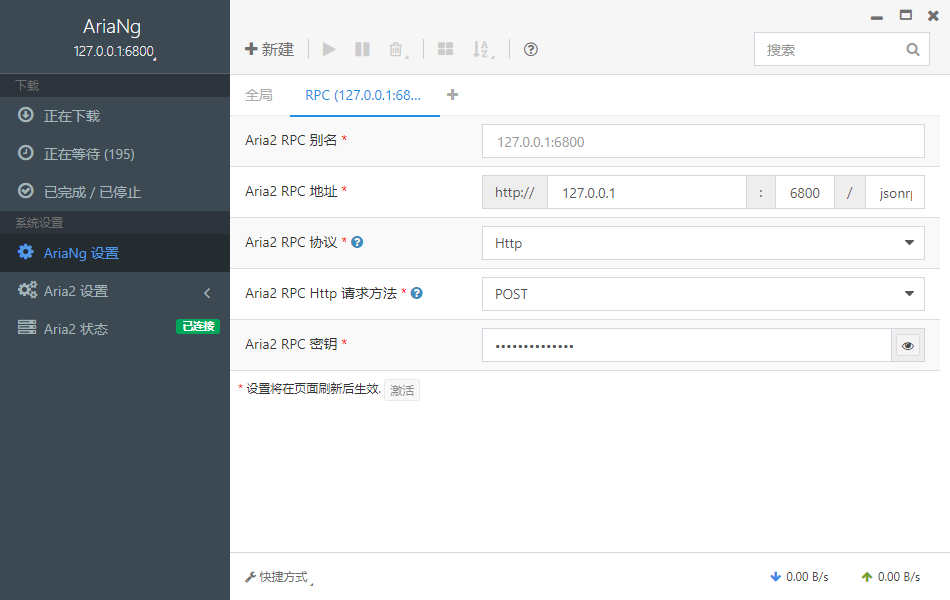Click the magnifier search icon
The width and height of the screenshot is (950, 600).
[913, 50]
